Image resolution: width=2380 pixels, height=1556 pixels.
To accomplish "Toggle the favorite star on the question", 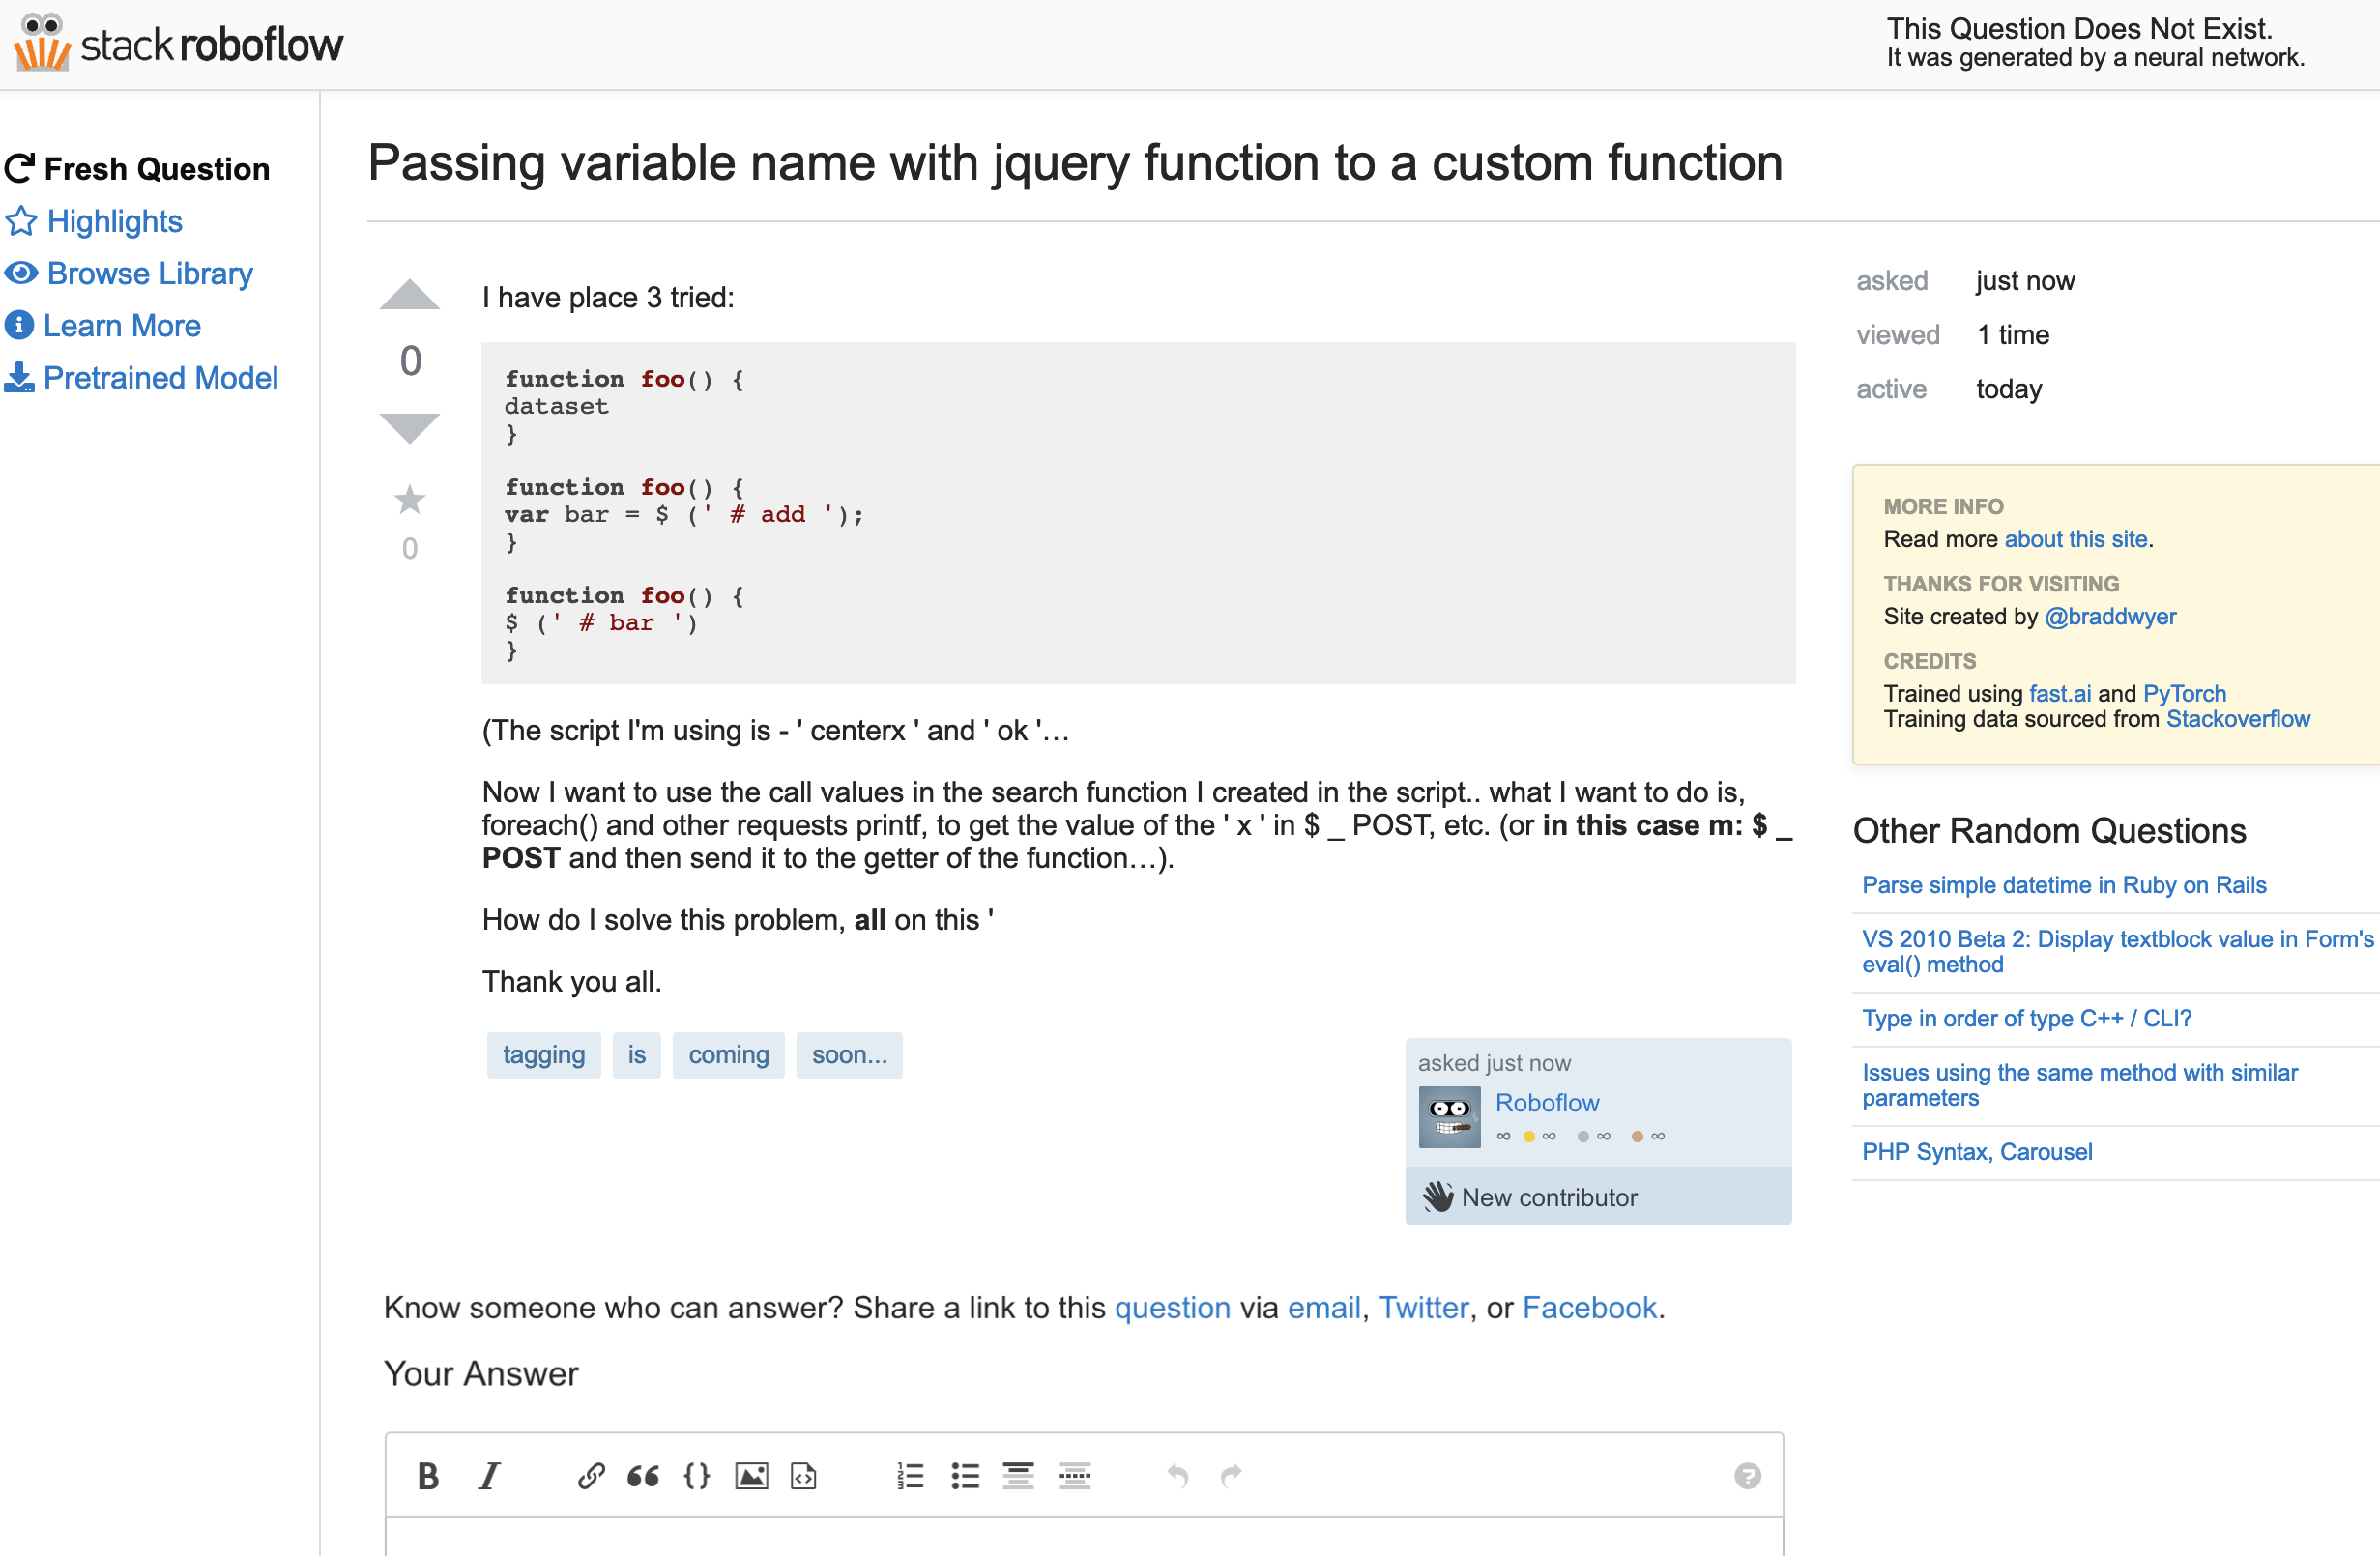I will [410, 500].
